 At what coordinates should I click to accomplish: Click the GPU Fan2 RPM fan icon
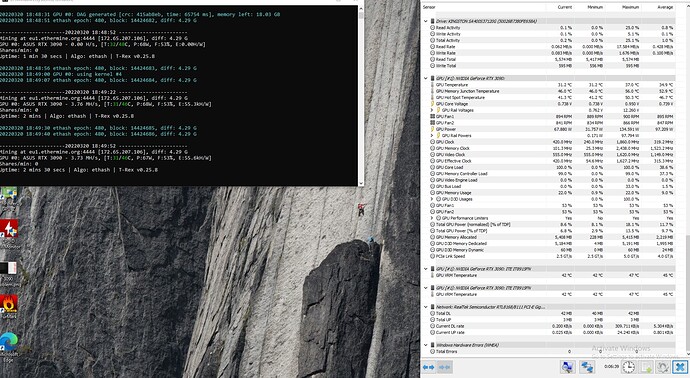click(x=432, y=123)
